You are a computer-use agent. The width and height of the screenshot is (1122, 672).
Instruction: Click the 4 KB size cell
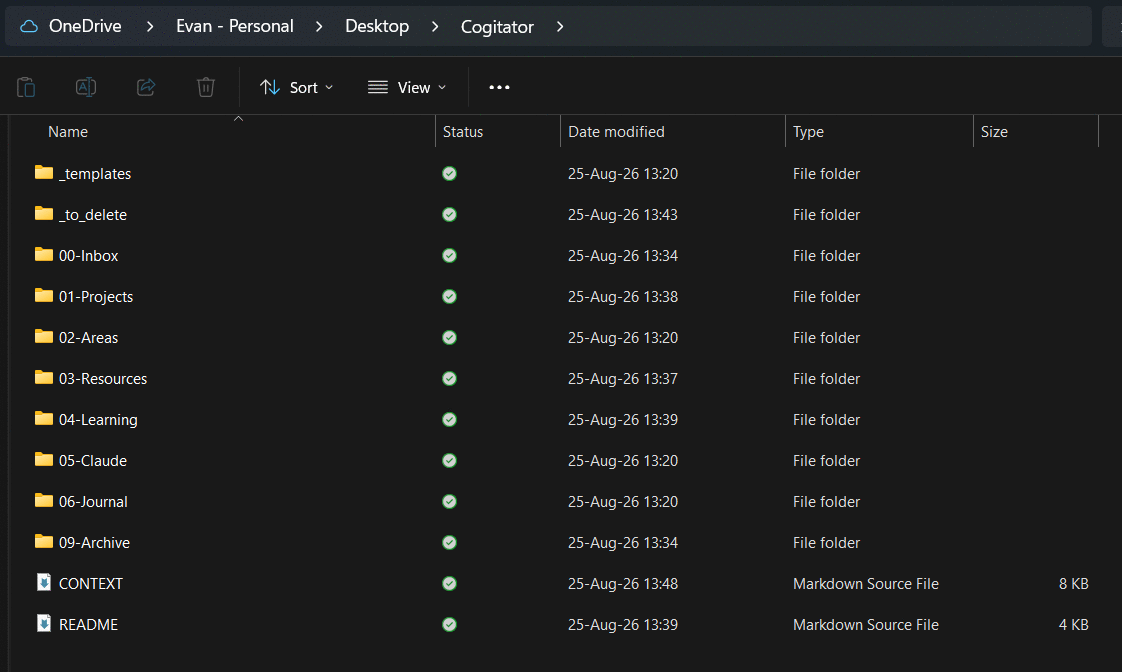(x=1073, y=625)
